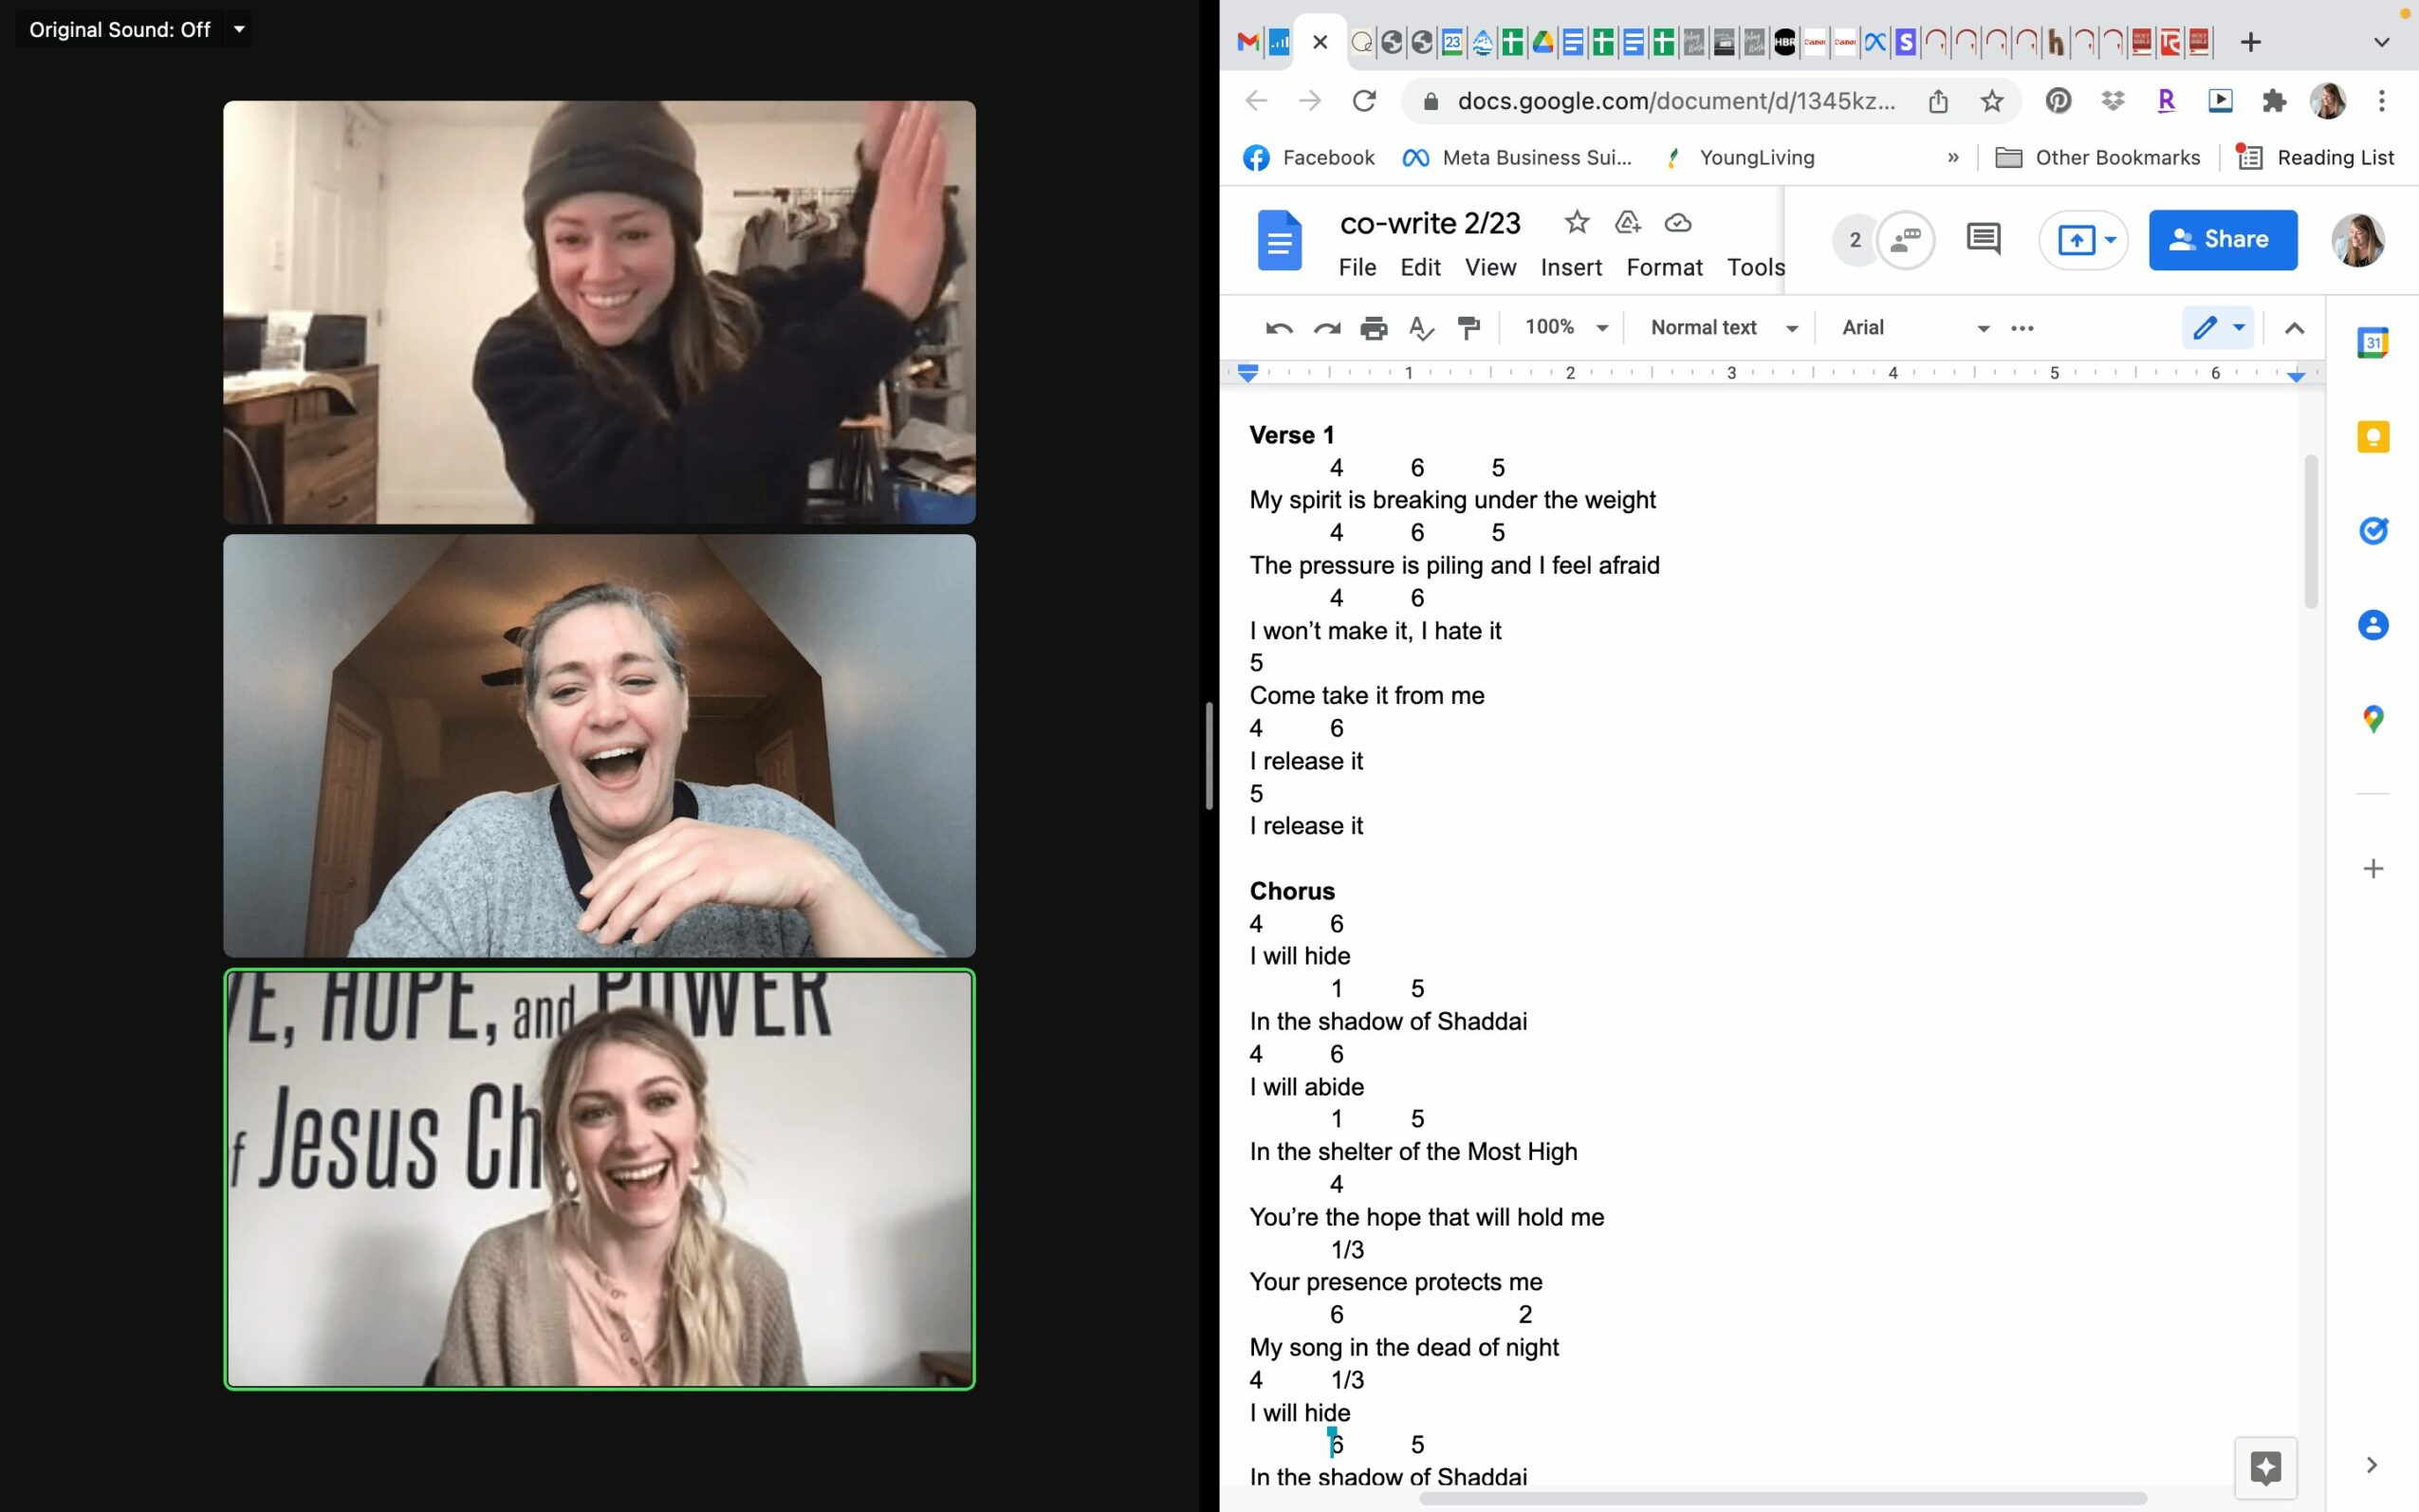Open the Chrome tab search chevron
Image resolution: width=2419 pixels, height=1512 pixels.
[2381, 42]
